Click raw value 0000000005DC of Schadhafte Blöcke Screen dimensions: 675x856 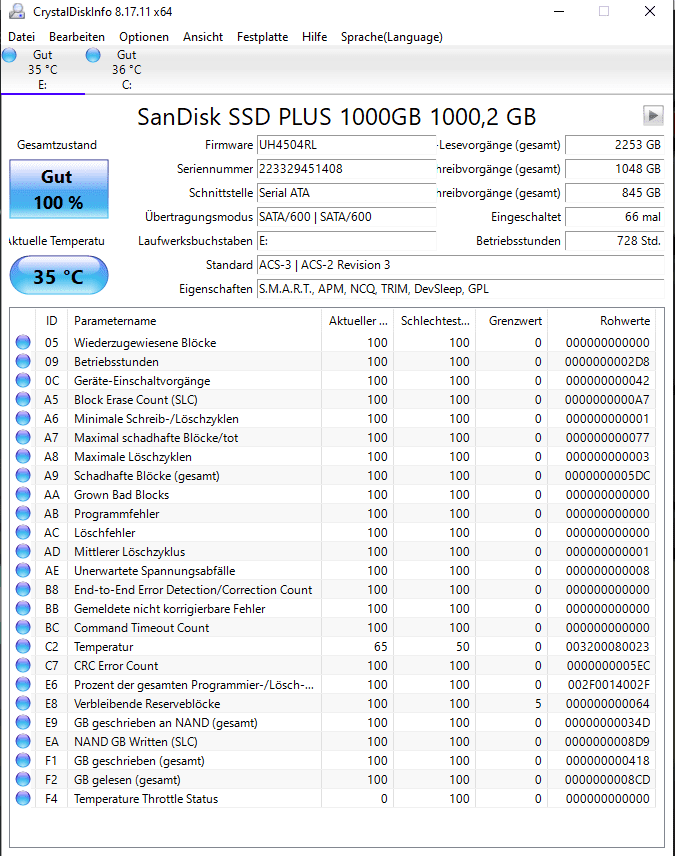tap(607, 475)
